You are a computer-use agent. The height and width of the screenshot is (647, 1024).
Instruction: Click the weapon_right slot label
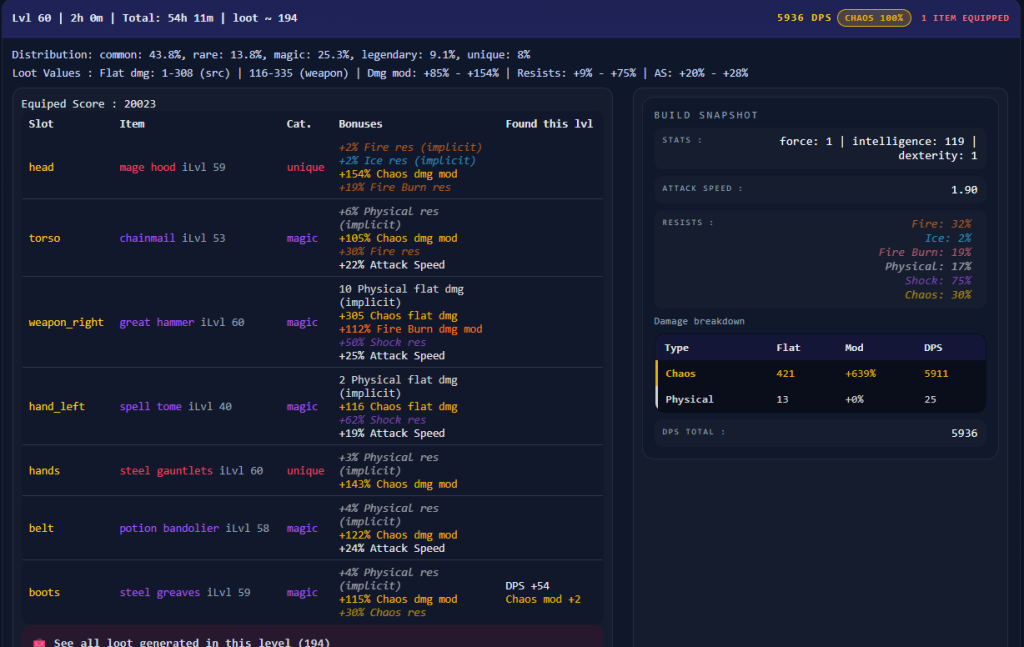(66, 322)
